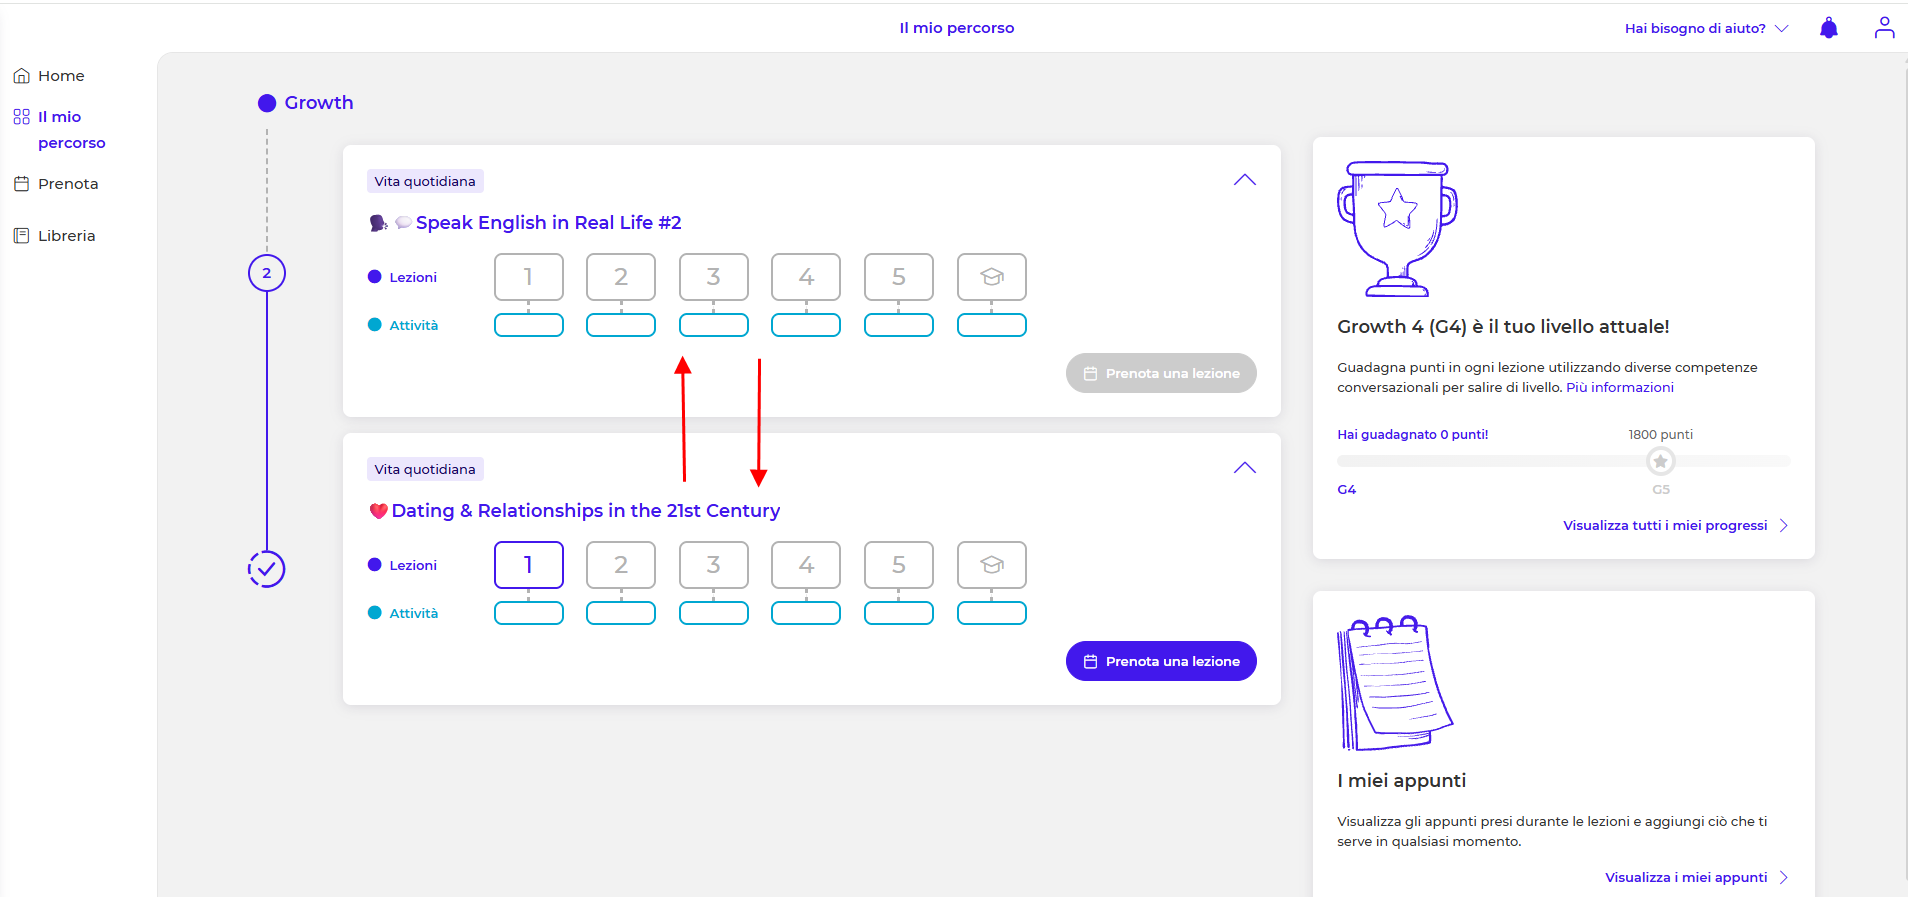Go to Prenota in sidebar

[67, 184]
